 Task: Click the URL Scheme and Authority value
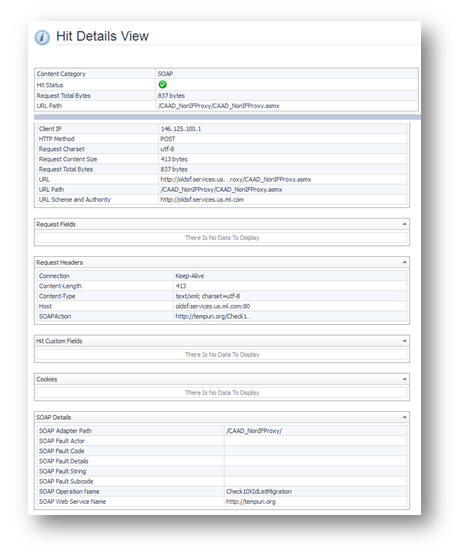[x=202, y=200]
